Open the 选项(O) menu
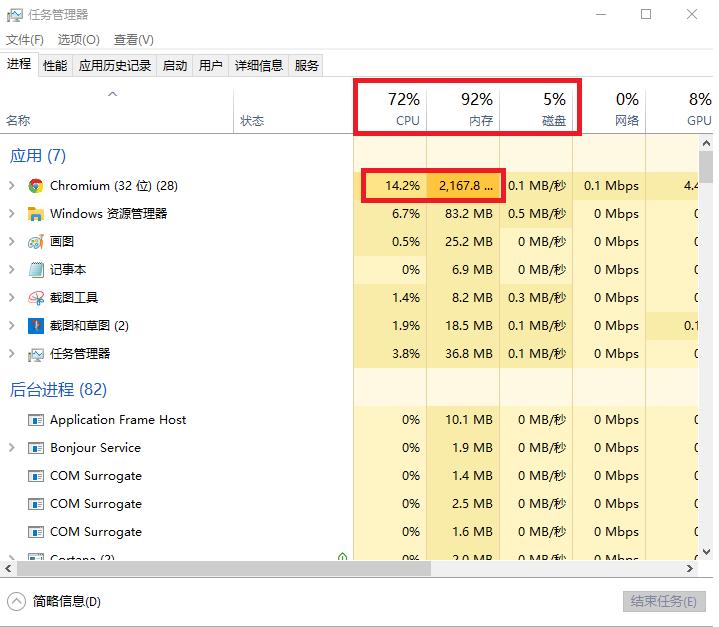This screenshot has height=627, width=719. [78, 40]
